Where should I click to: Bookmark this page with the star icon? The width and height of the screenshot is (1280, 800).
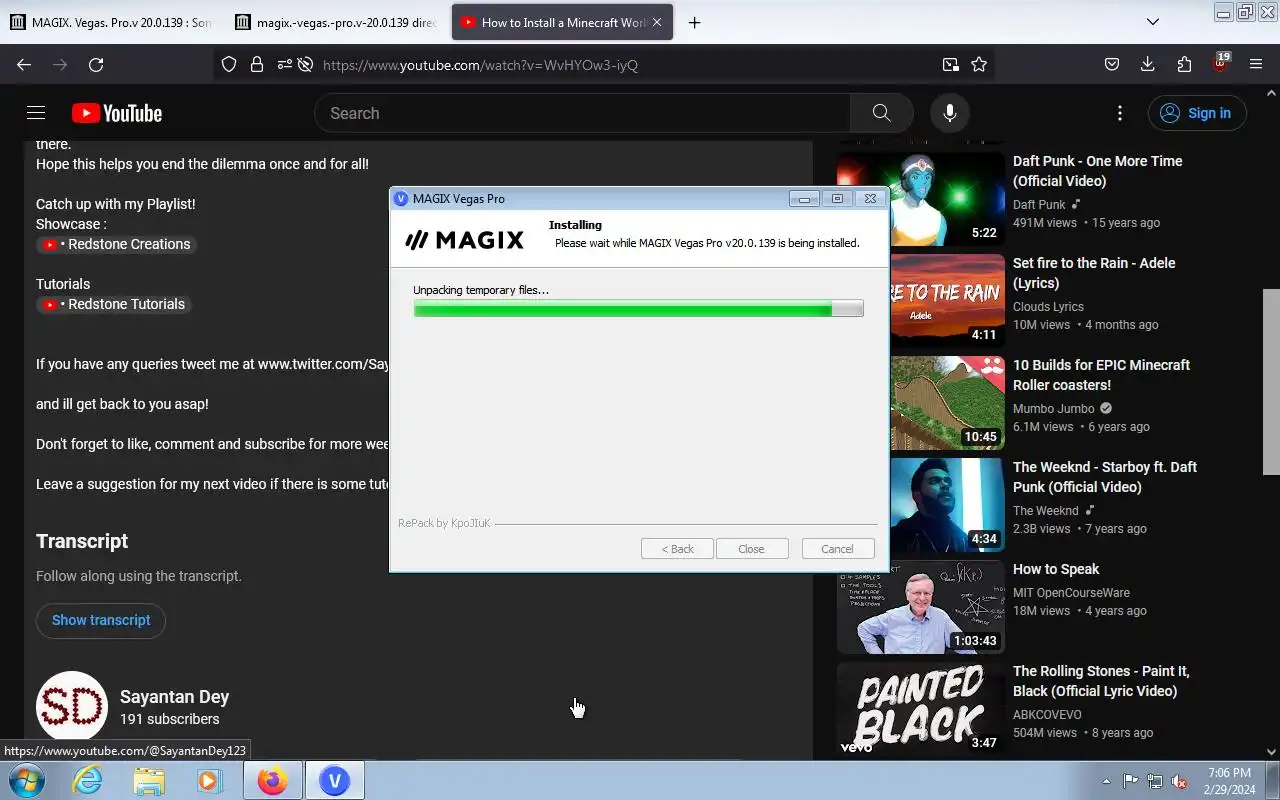pos(979,64)
